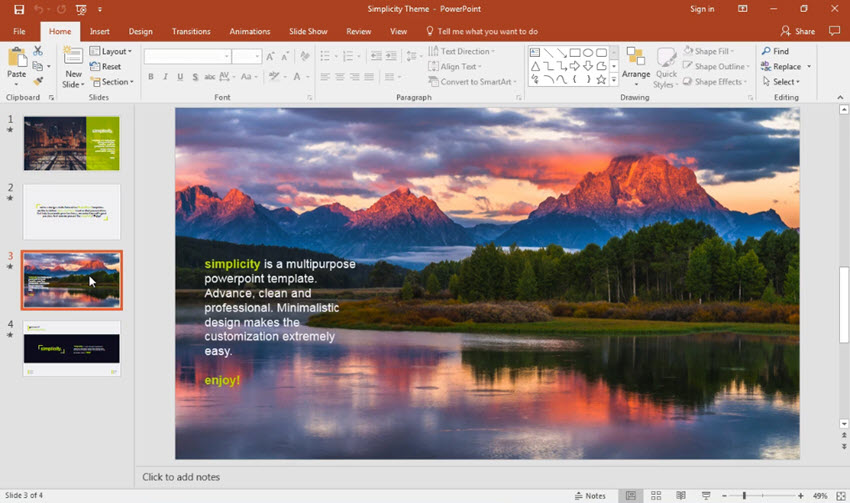Image resolution: width=850 pixels, height=503 pixels.
Task: Open the Section dropdown
Action: tap(112, 81)
